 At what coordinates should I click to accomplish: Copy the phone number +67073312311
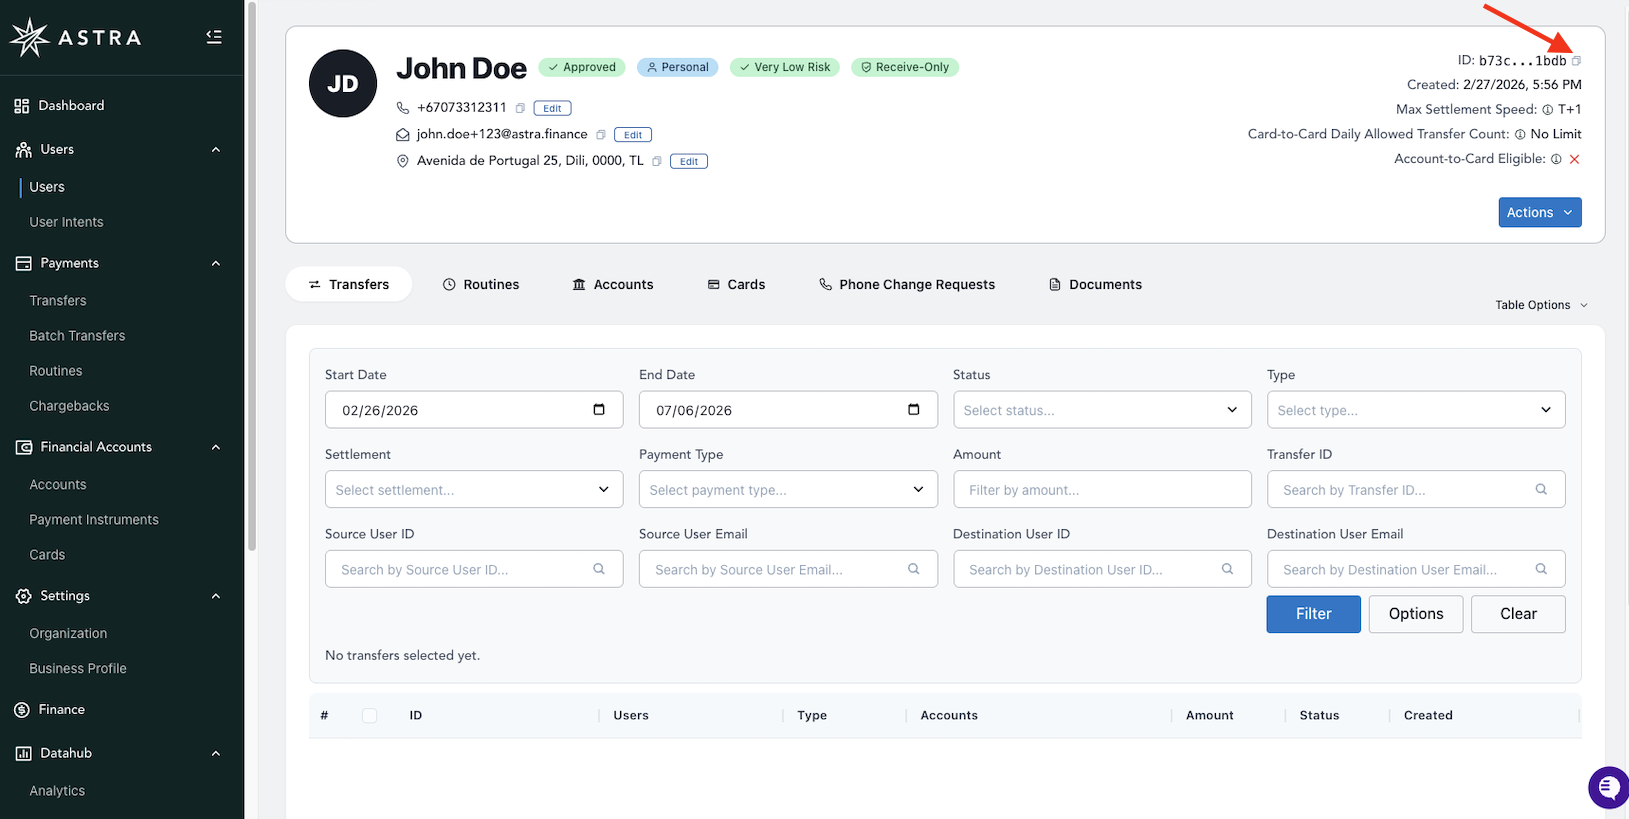coord(520,108)
